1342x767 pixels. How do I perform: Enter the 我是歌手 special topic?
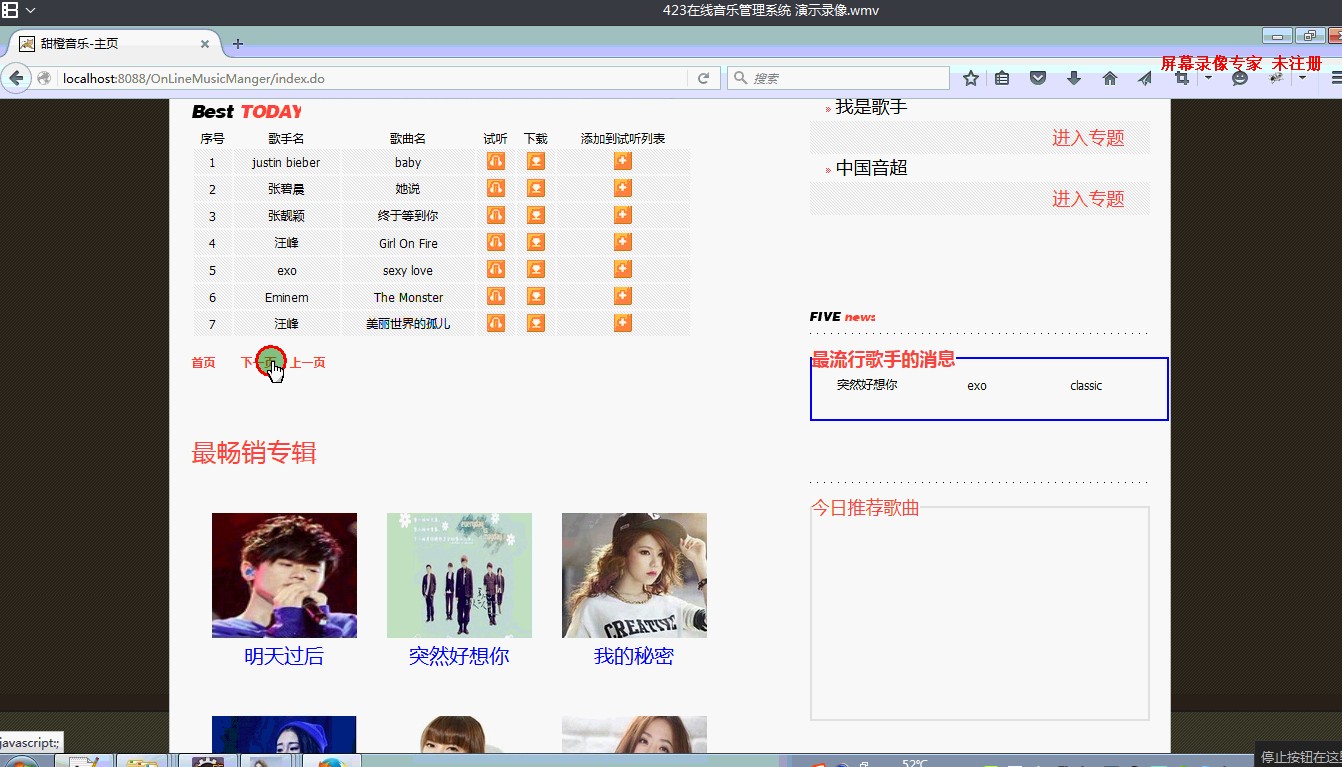click(1088, 138)
